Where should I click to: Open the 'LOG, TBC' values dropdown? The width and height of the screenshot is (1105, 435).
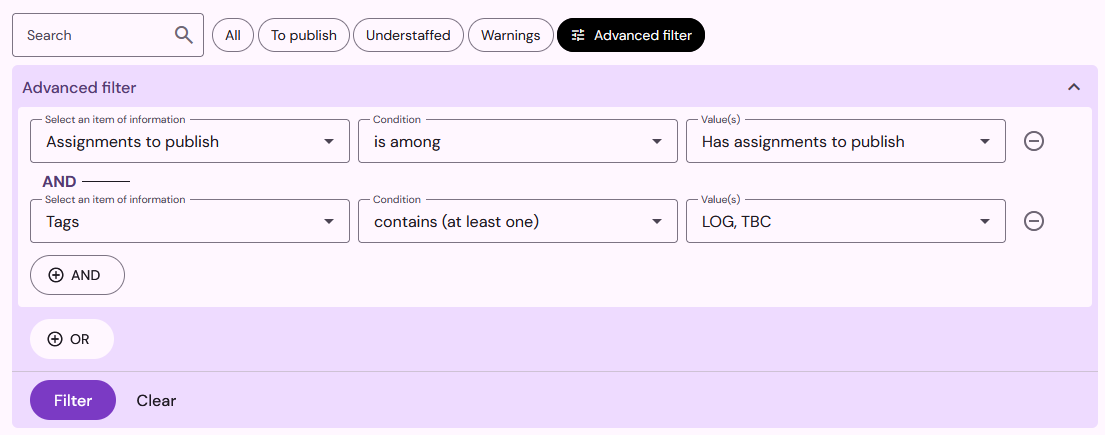tap(846, 221)
